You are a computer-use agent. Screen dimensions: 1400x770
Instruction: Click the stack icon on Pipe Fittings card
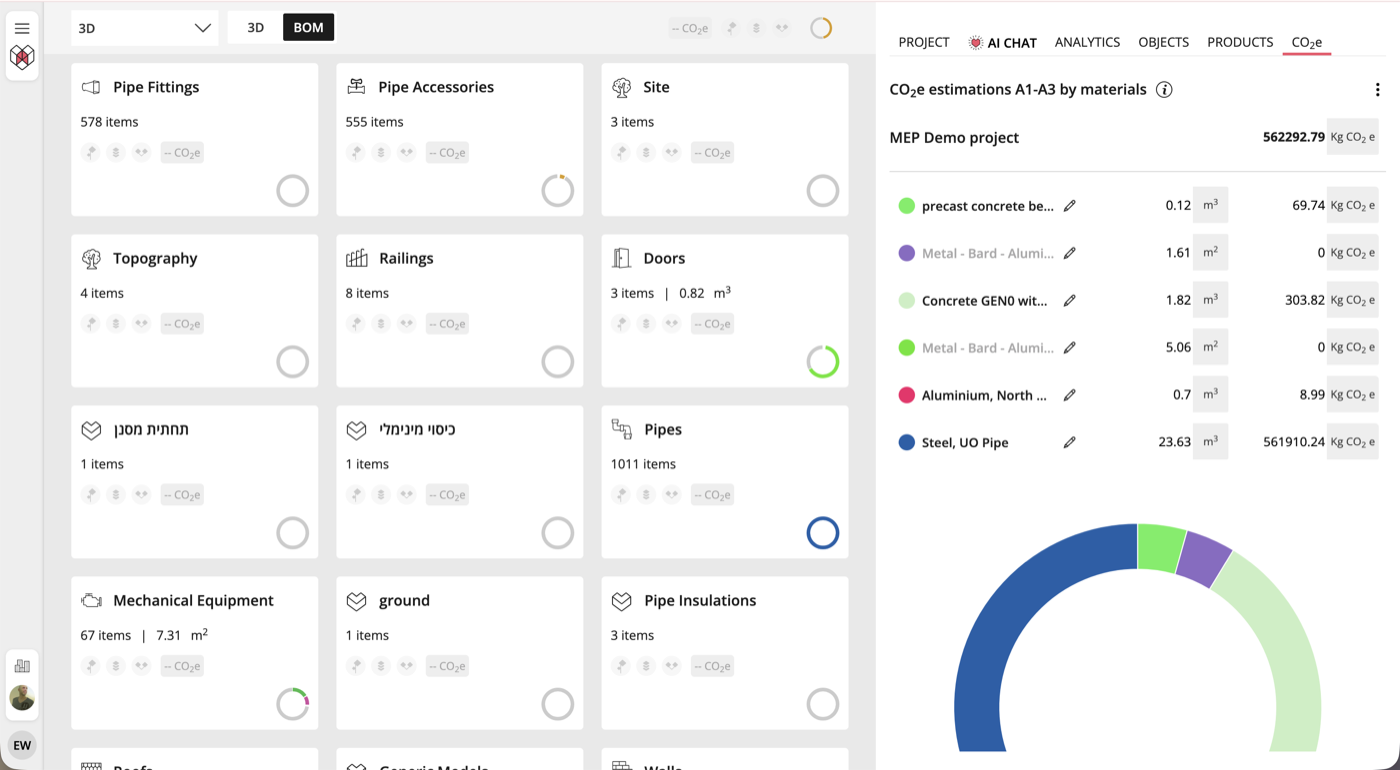[116, 153]
